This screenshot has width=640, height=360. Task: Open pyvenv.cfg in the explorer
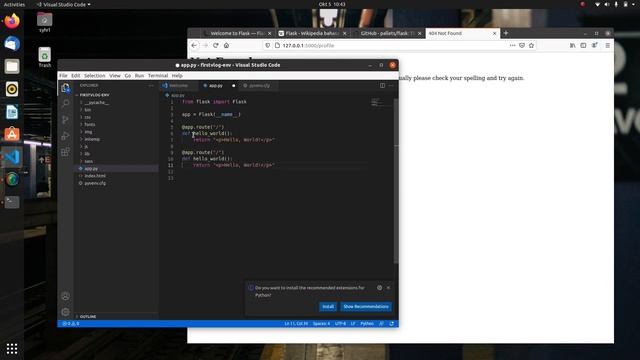click(95, 183)
